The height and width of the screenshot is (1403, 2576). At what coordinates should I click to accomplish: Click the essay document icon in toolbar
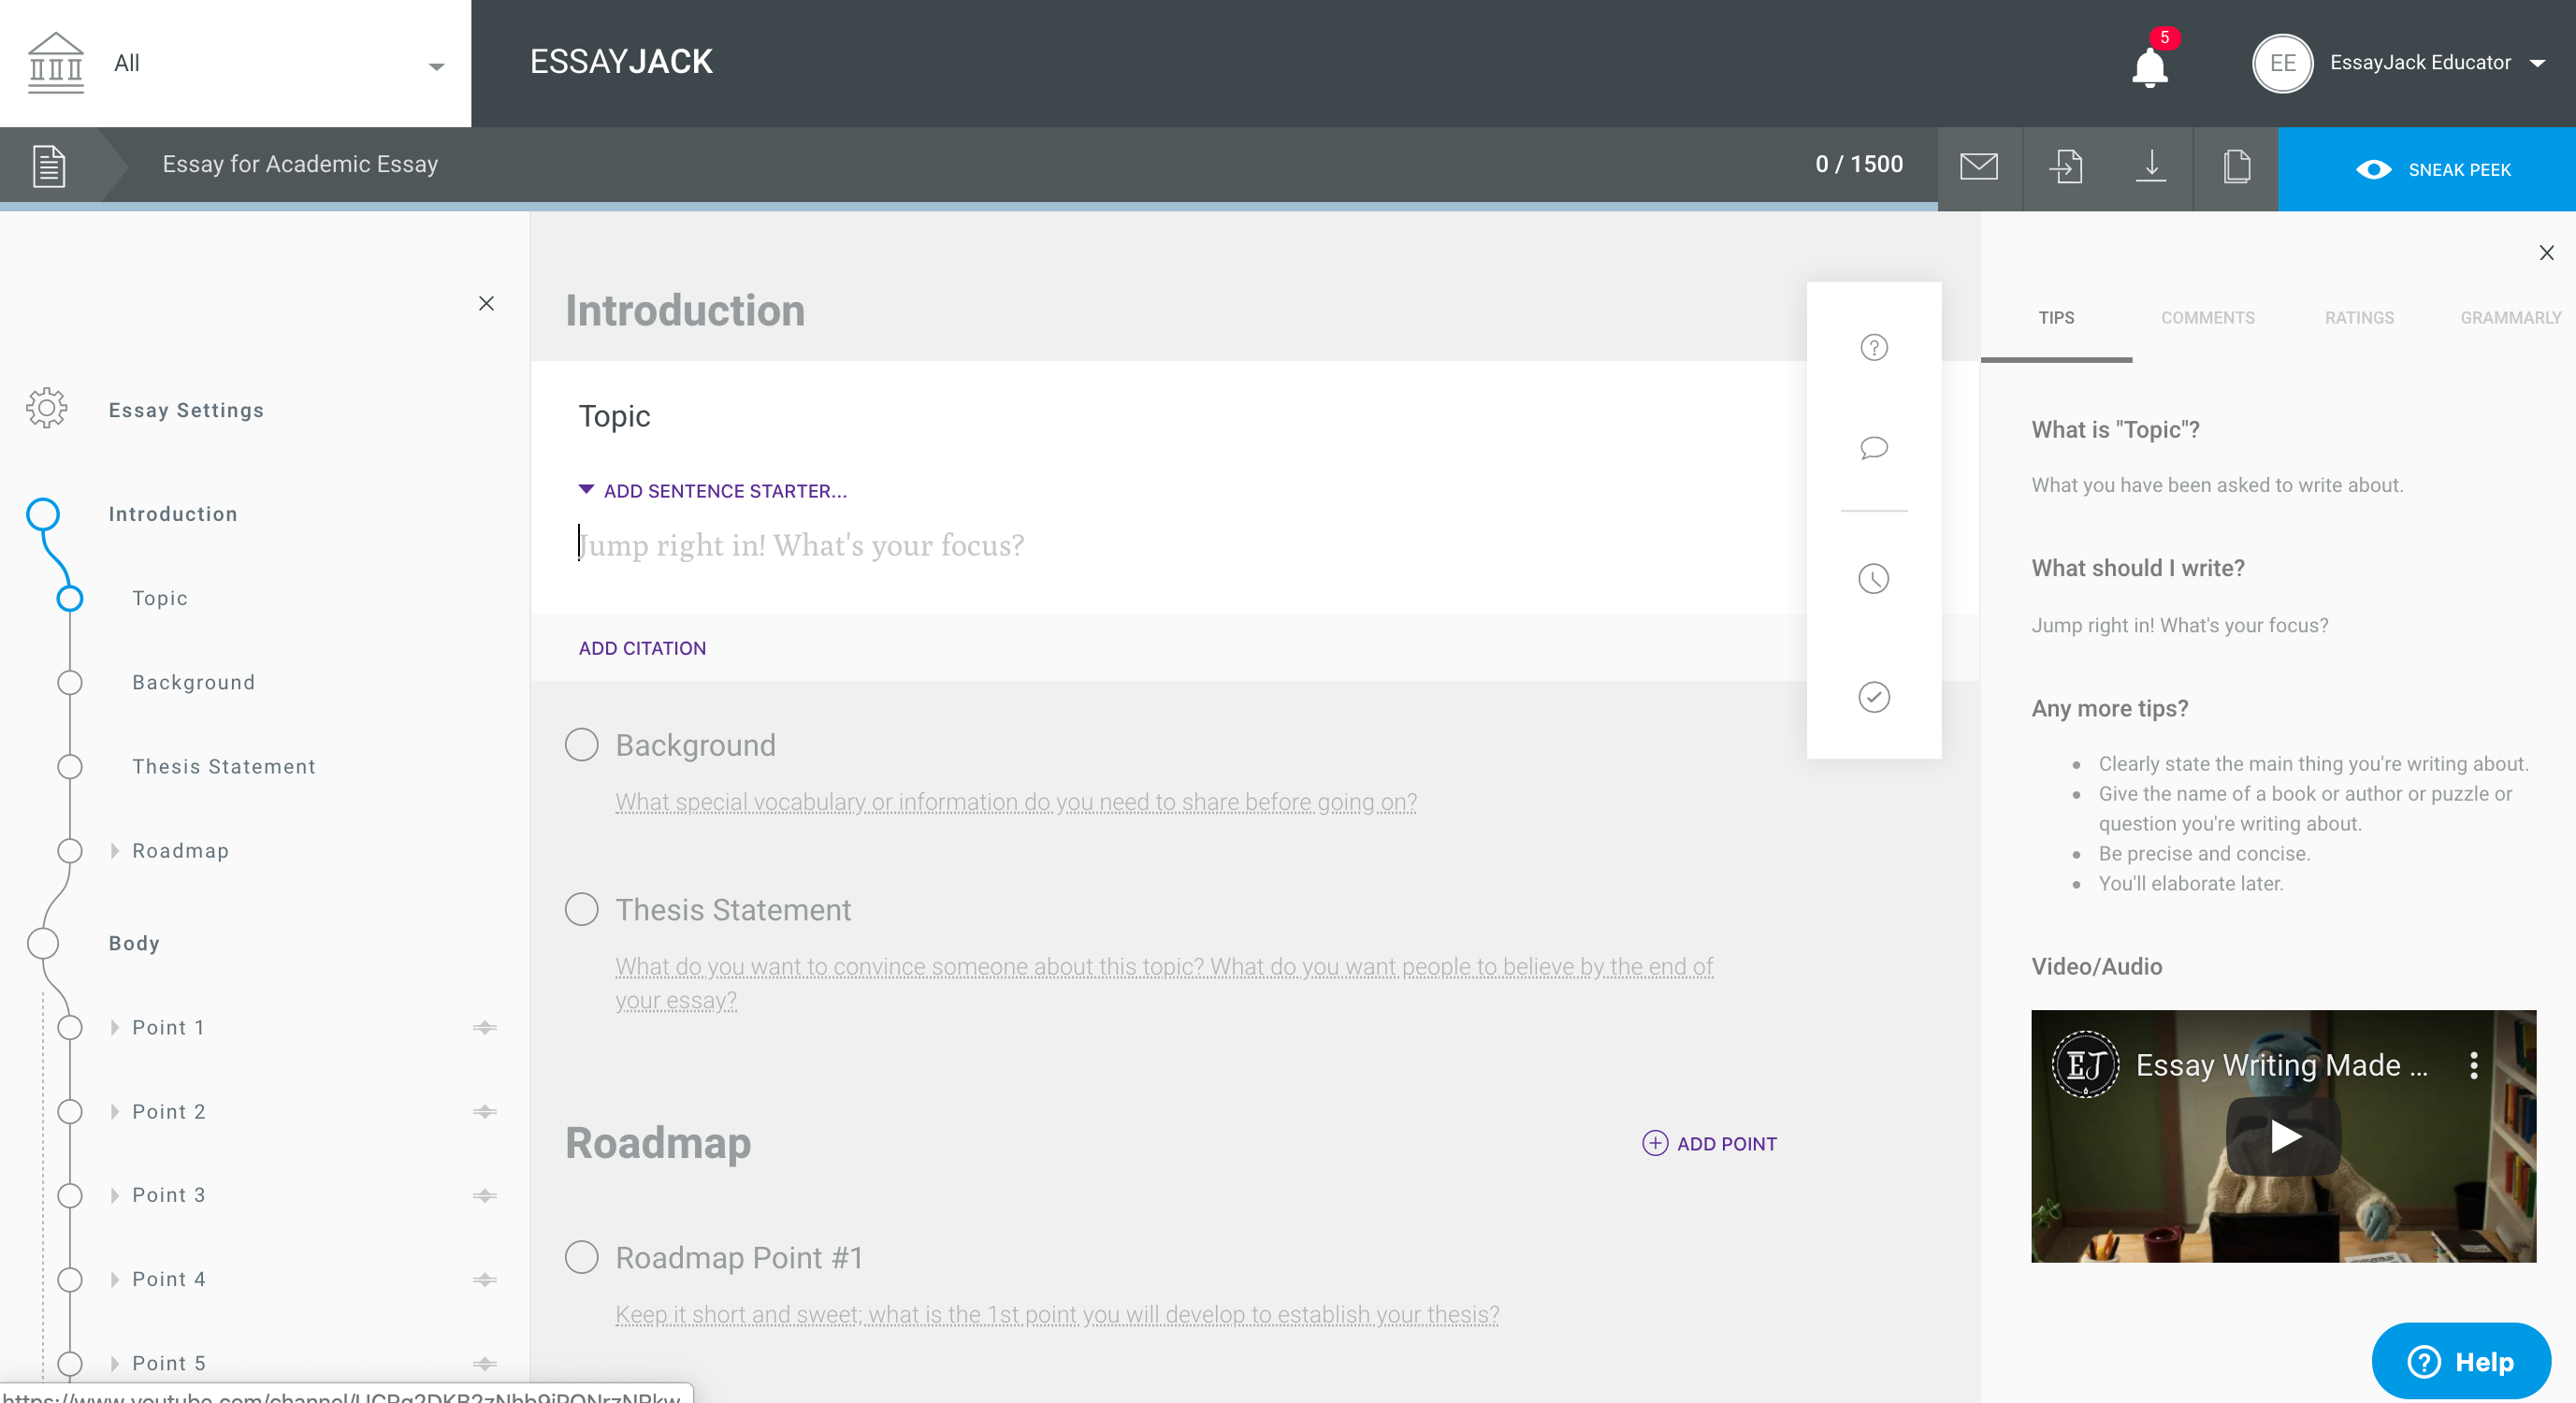pyautogui.click(x=49, y=166)
